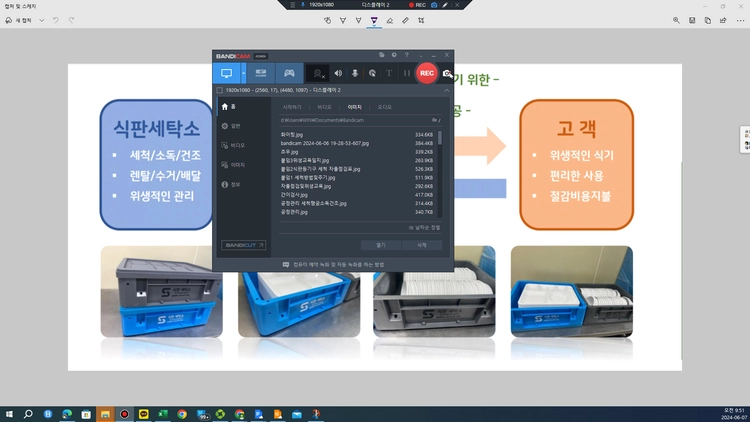Open the 새 캡처 dropdown arrow
Viewport: 750px width, 422px height.
click(x=42, y=21)
